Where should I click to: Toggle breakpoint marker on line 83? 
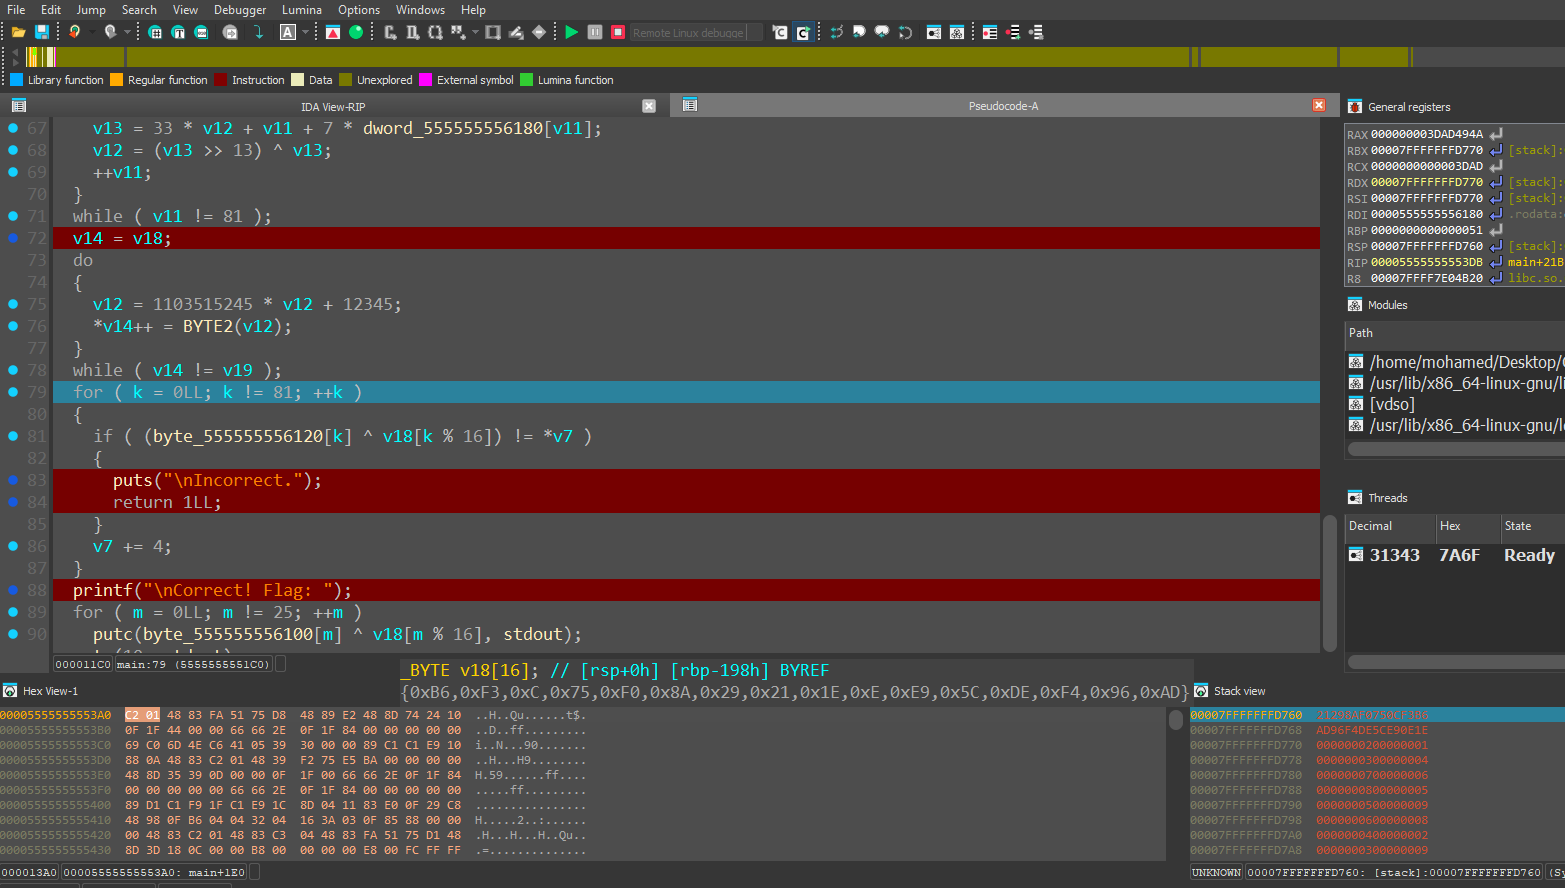13,480
